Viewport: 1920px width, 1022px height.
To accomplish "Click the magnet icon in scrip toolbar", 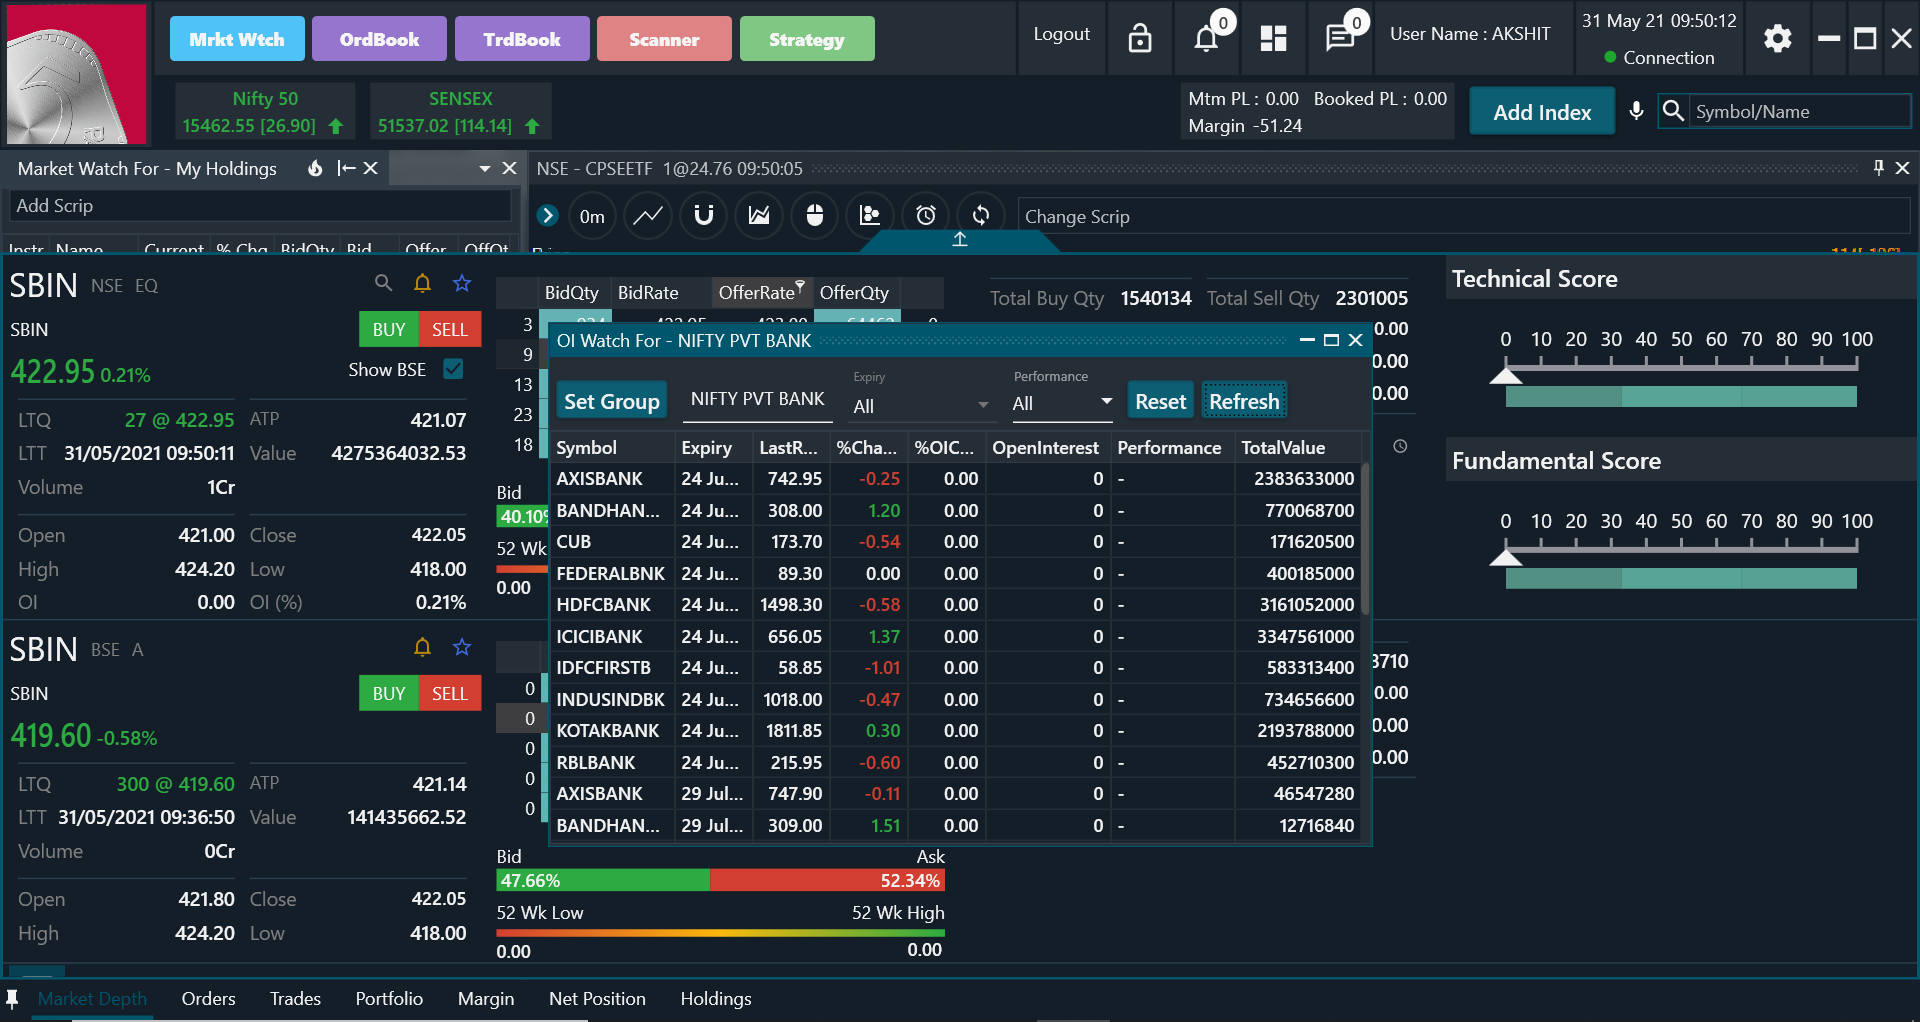I will pyautogui.click(x=704, y=215).
